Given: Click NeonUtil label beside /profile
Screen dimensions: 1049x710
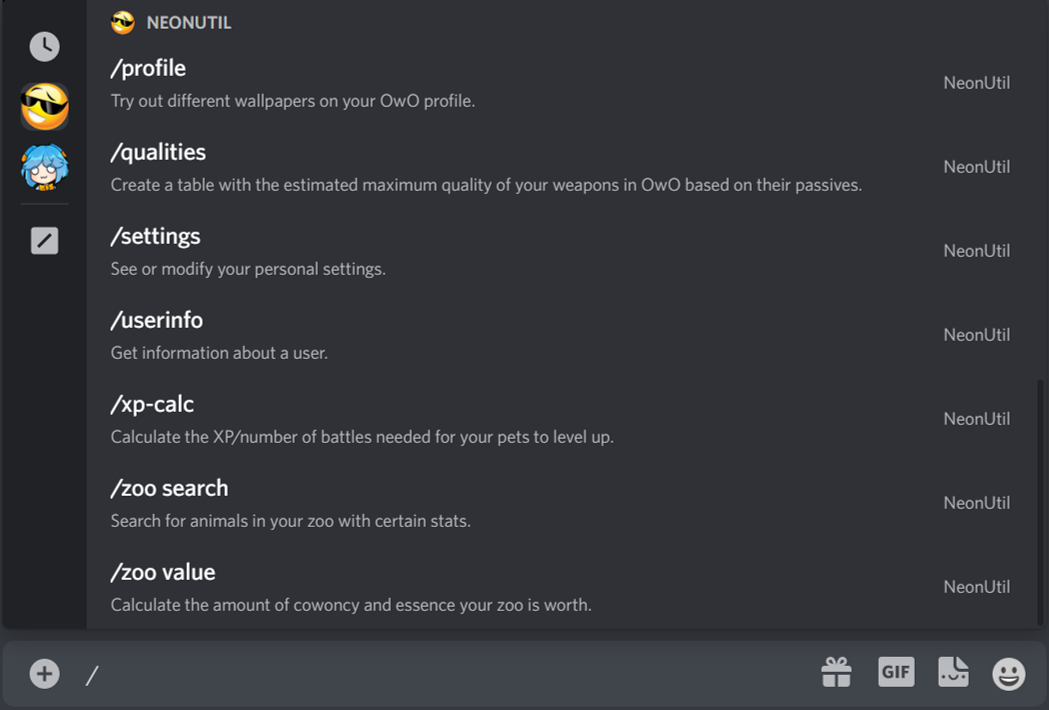Looking at the screenshot, I should tap(976, 83).
